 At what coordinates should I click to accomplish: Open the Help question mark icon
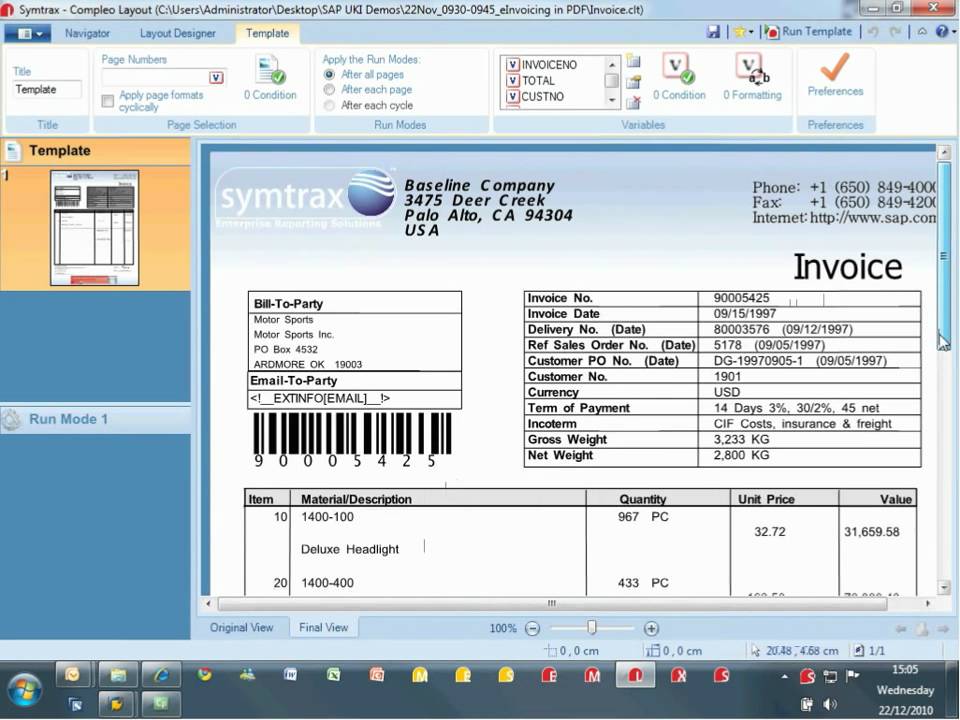point(941,32)
